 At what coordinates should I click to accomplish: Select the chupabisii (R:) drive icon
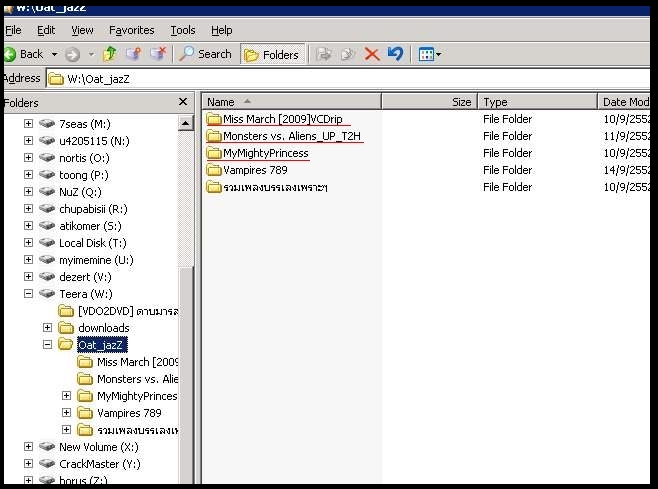(x=47, y=209)
